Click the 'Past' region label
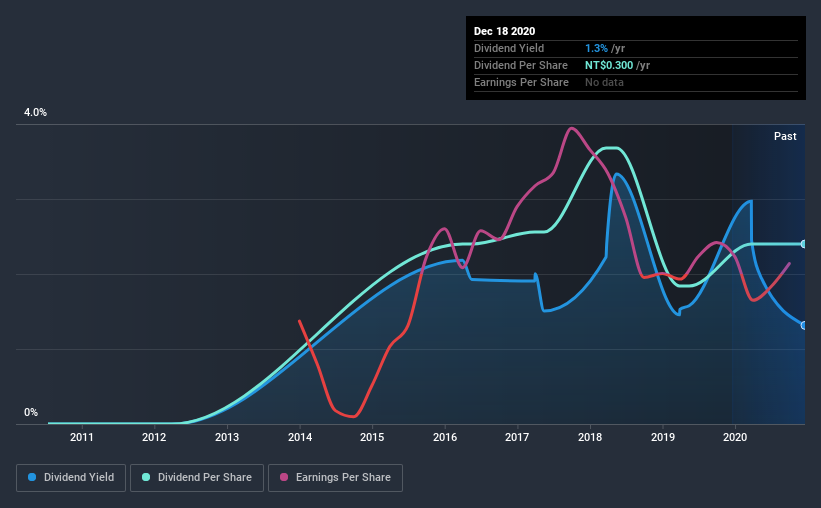 (785, 136)
